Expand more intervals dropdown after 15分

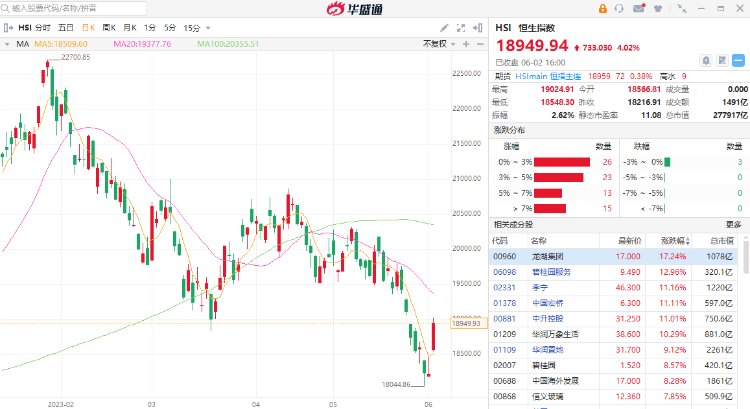(x=208, y=28)
